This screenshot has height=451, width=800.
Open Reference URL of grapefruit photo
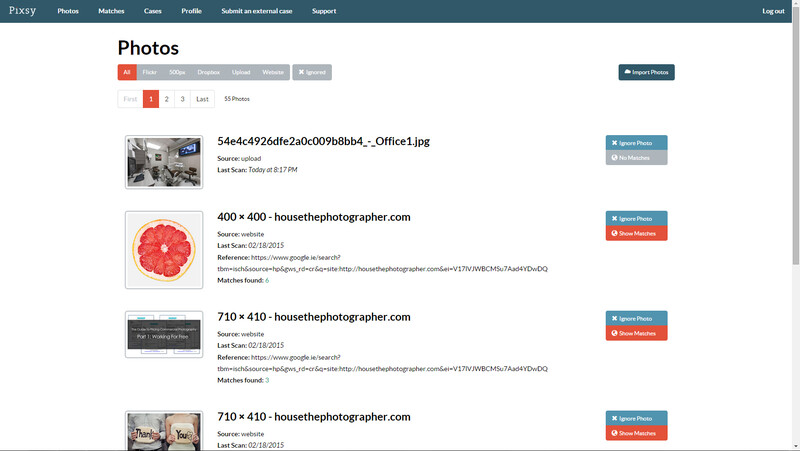click(382, 263)
